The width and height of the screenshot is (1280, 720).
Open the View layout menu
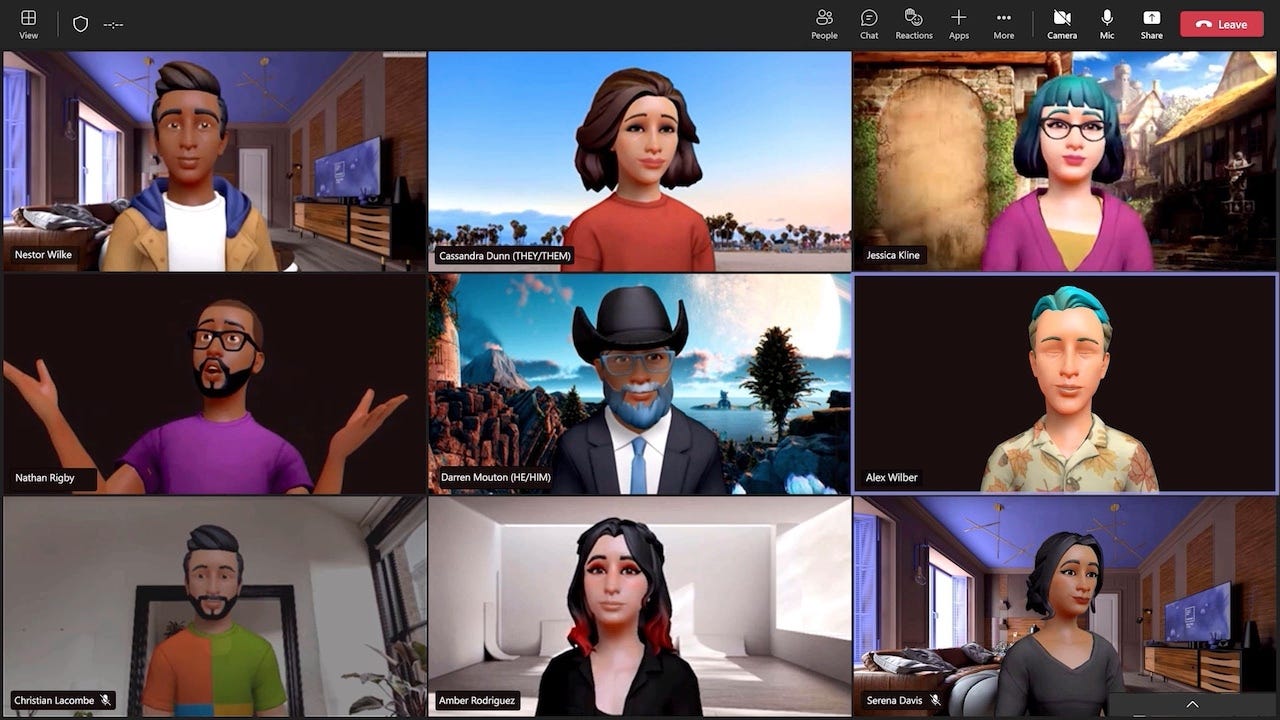pos(28,22)
